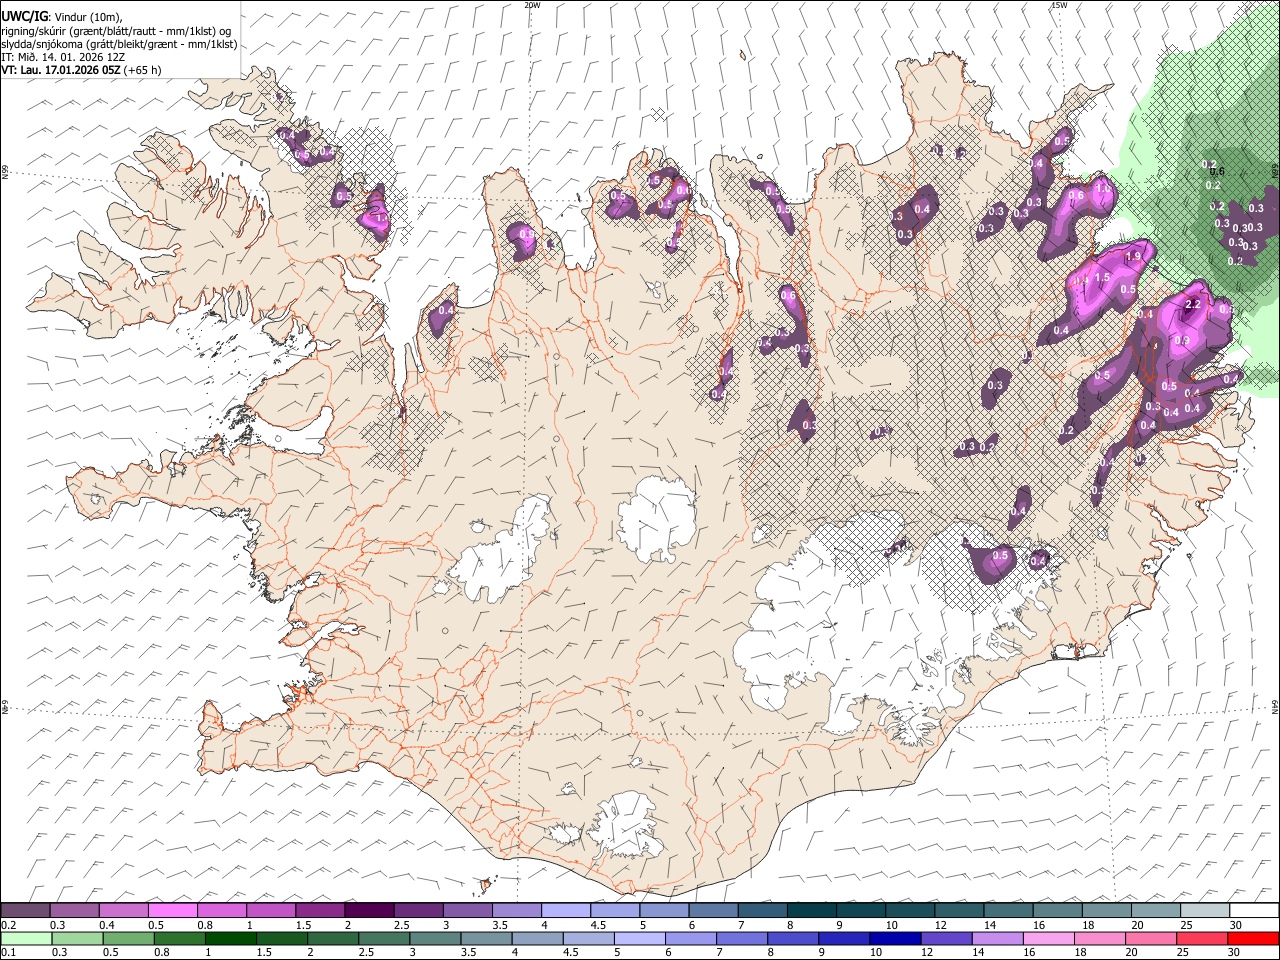Select the medium green 0.5 rain scale swatch
This screenshot has width=1280, height=960.
(128, 938)
